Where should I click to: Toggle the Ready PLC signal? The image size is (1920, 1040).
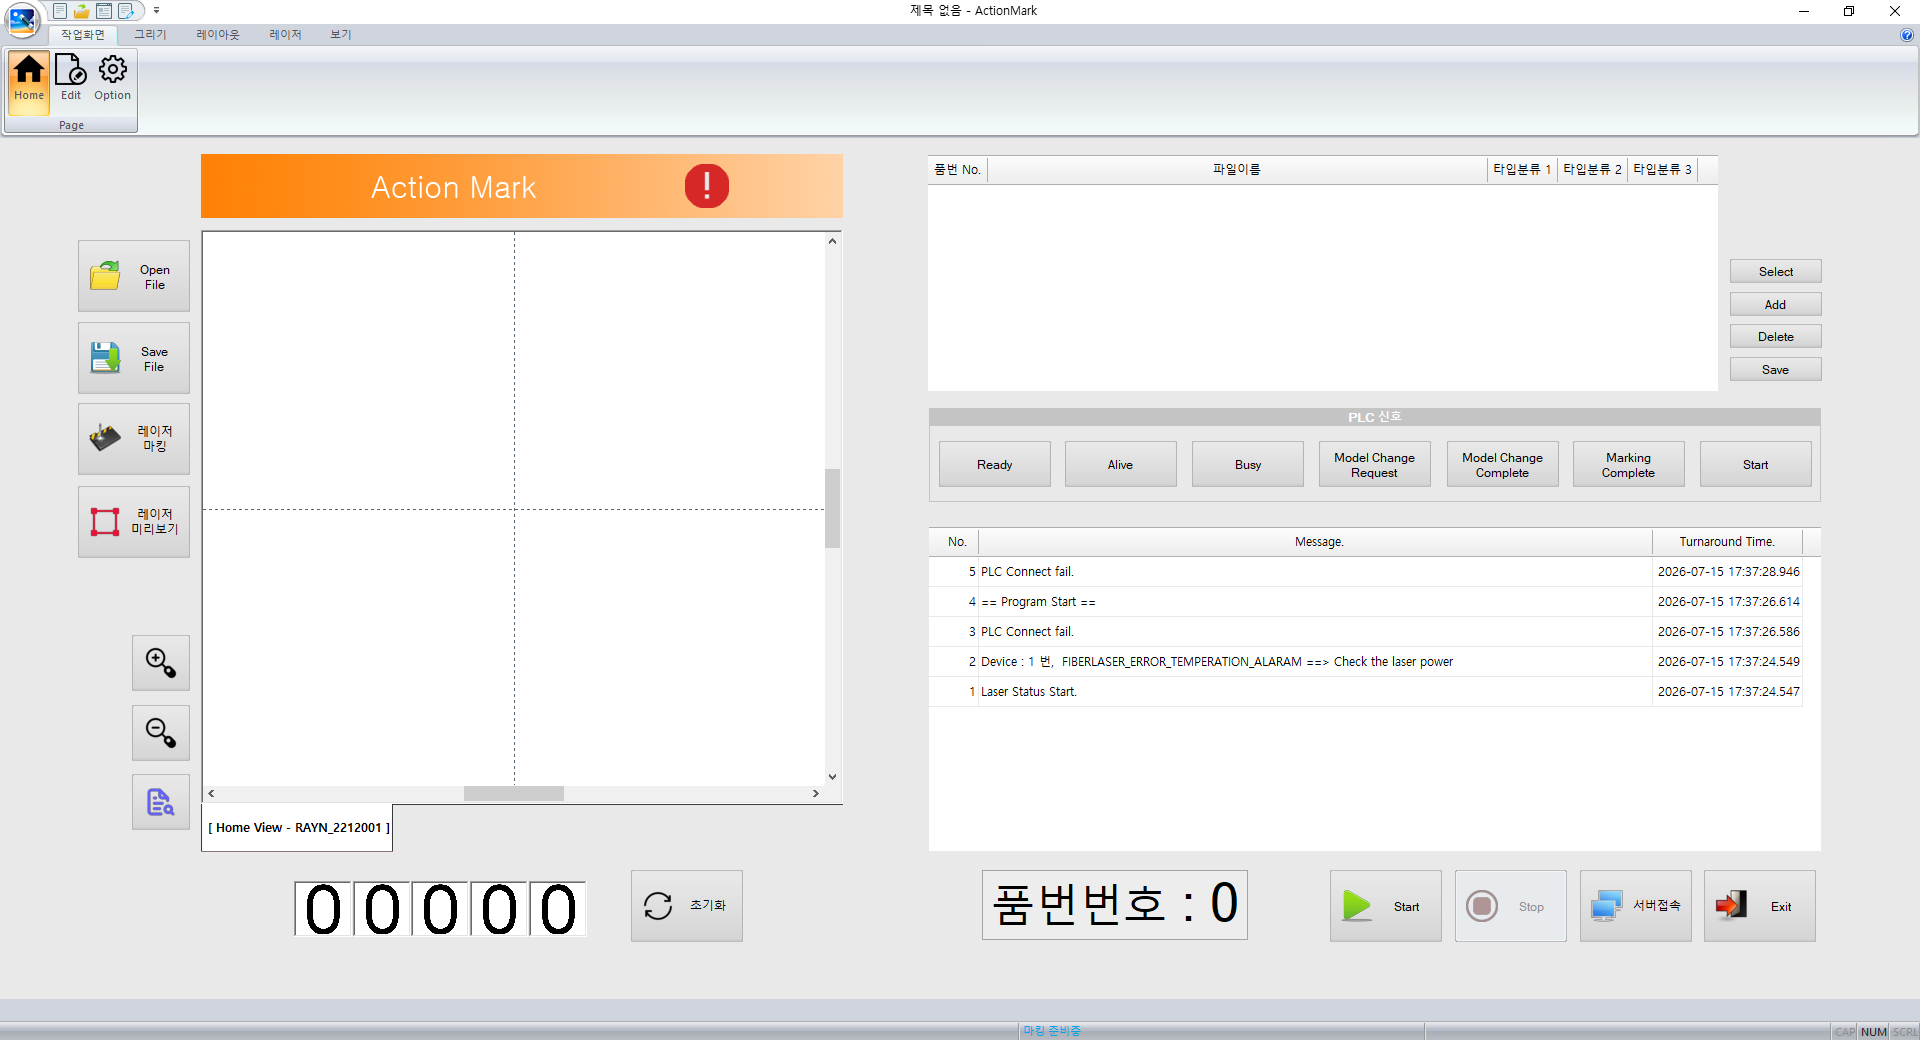[995, 465]
